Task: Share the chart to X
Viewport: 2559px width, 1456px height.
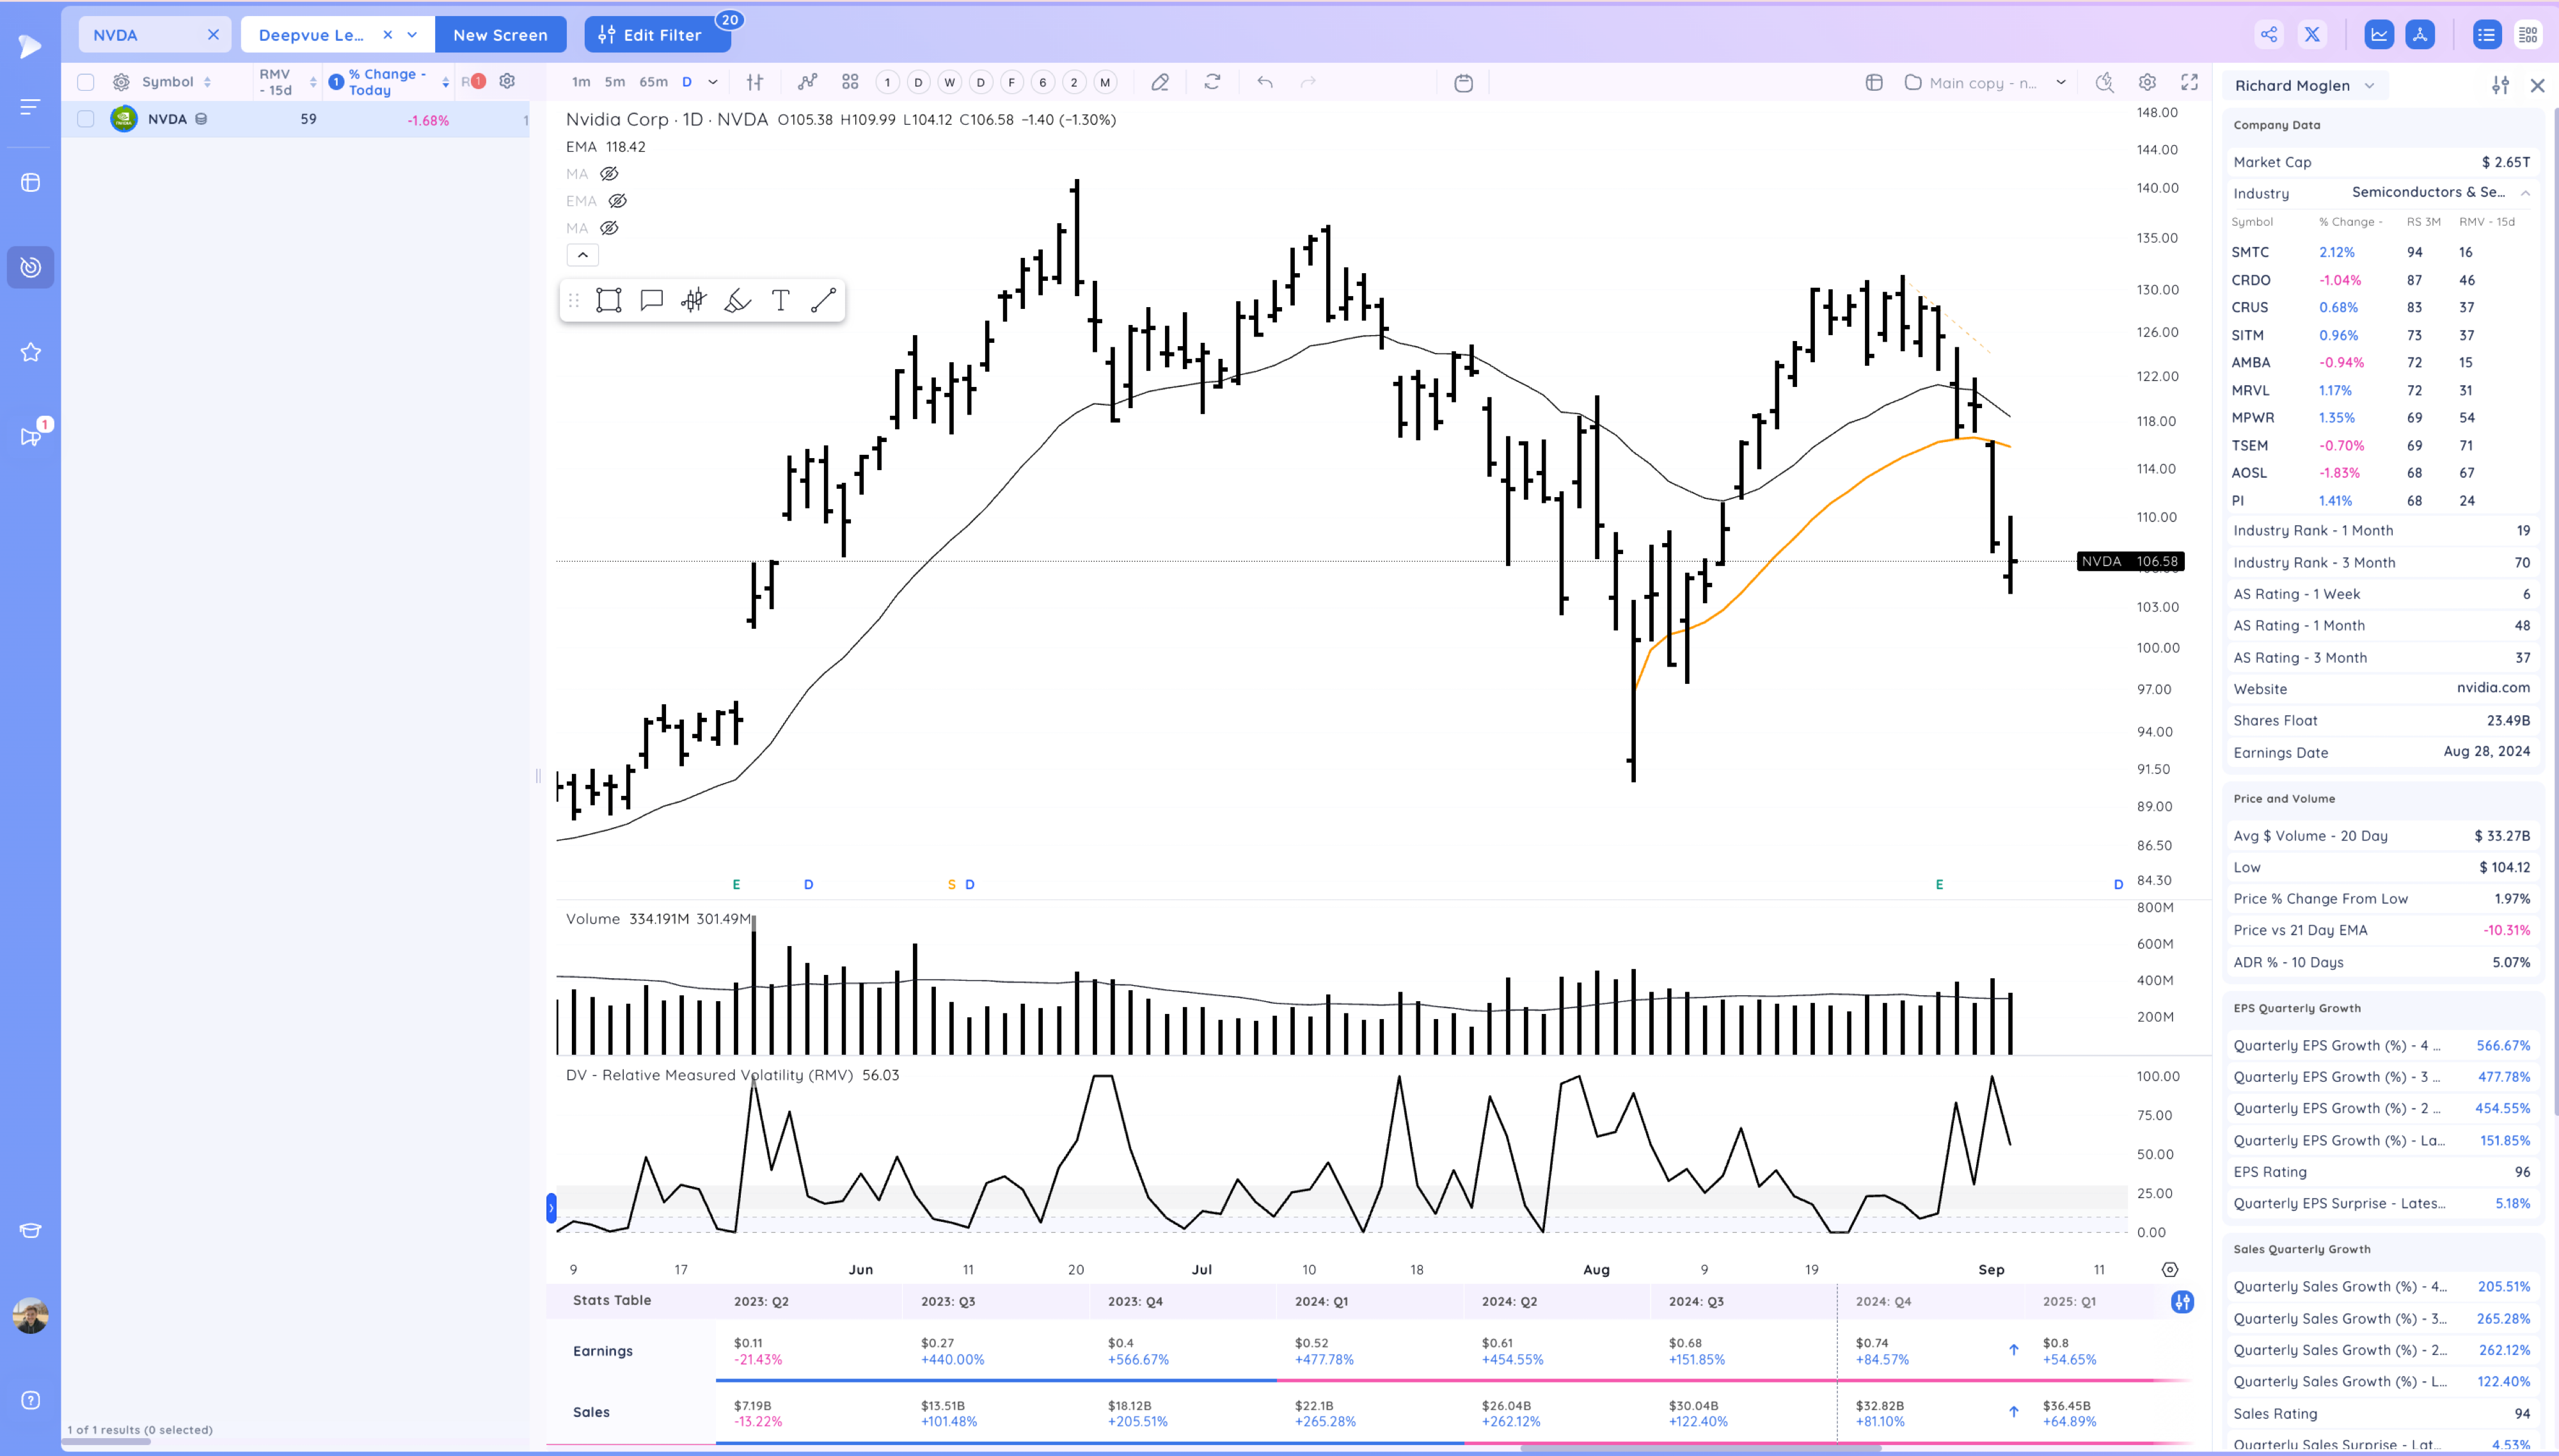Action: pos(2311,33)
